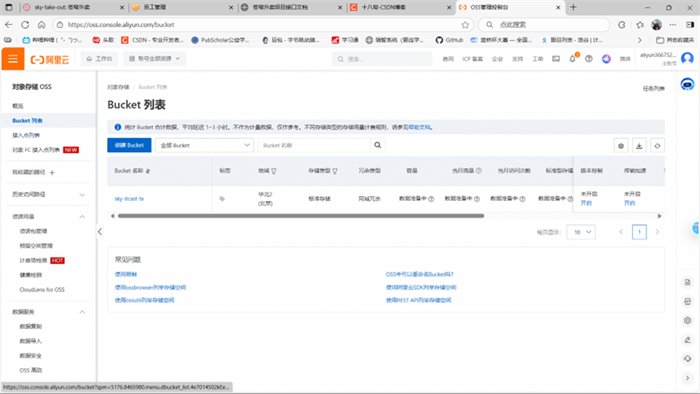Open new browser tab

coord(574,7)
